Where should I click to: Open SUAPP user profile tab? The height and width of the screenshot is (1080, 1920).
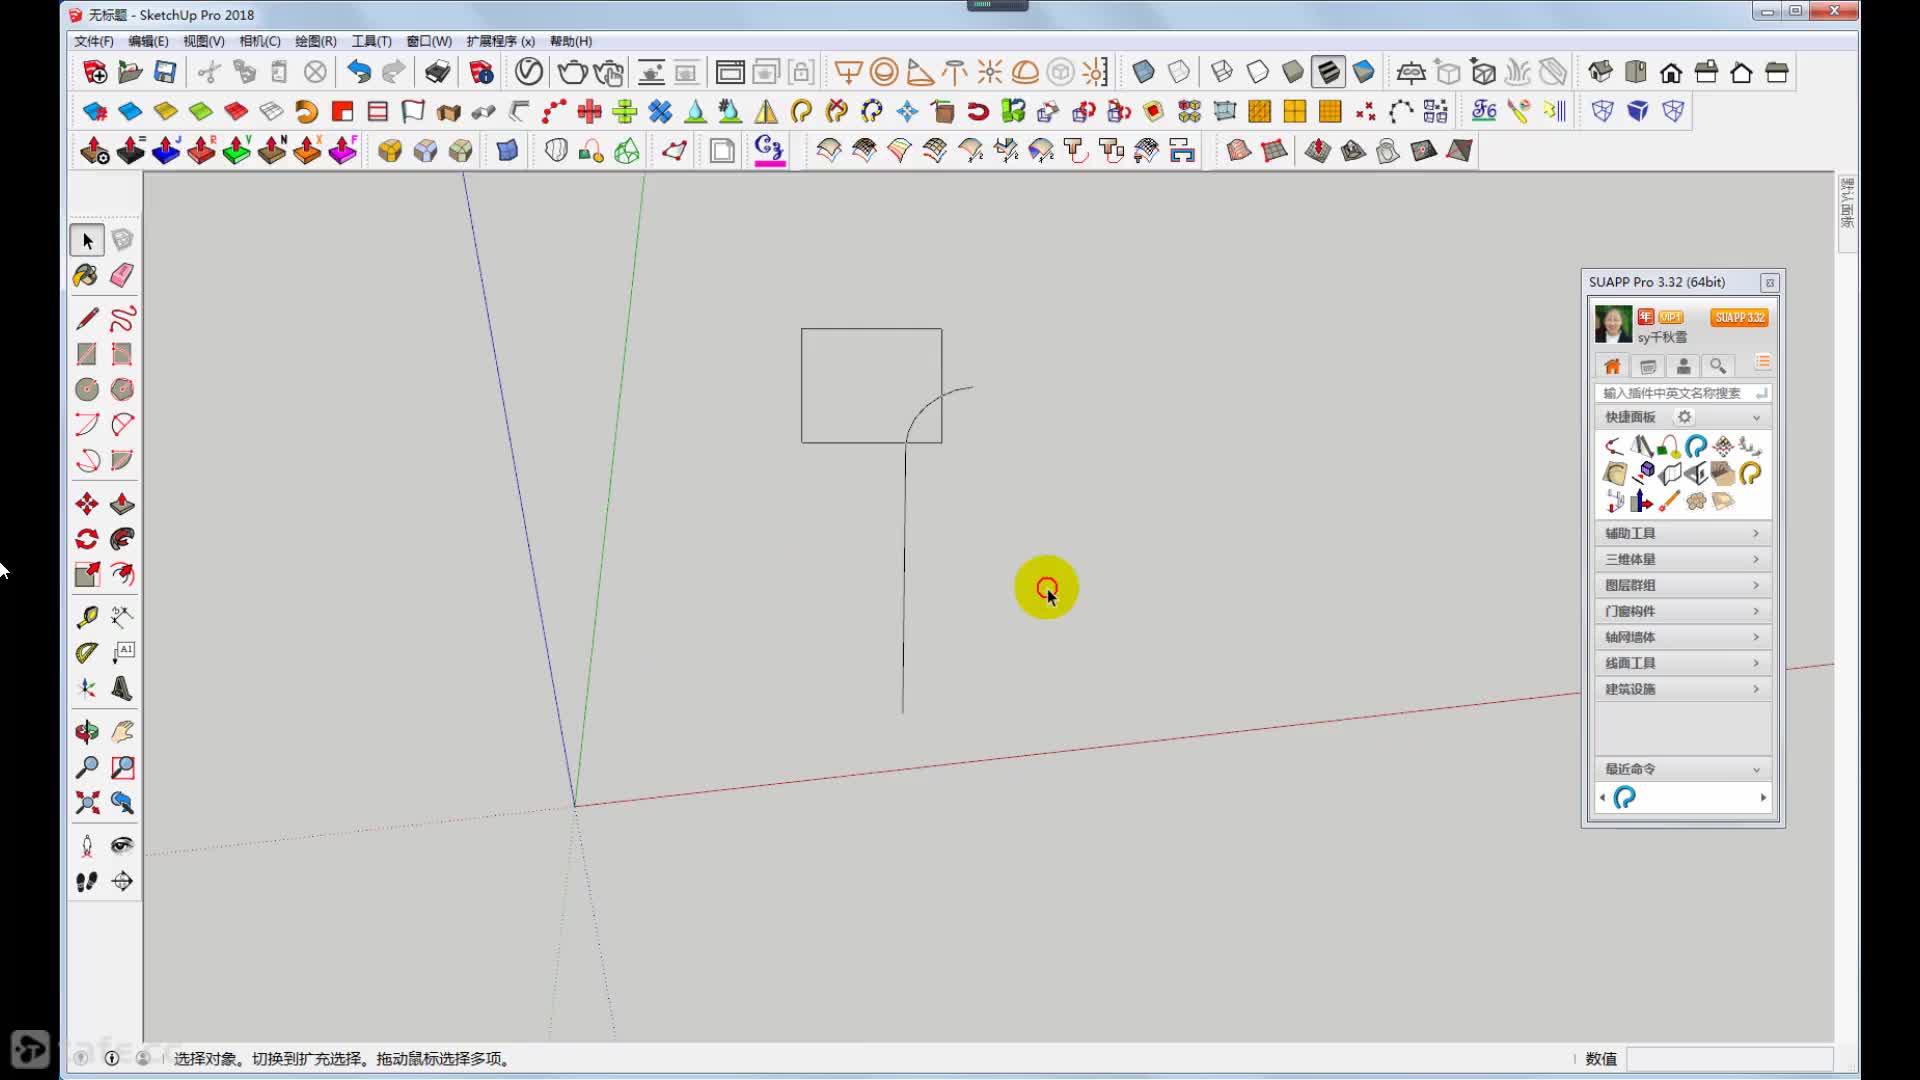tap(1683, 366)
